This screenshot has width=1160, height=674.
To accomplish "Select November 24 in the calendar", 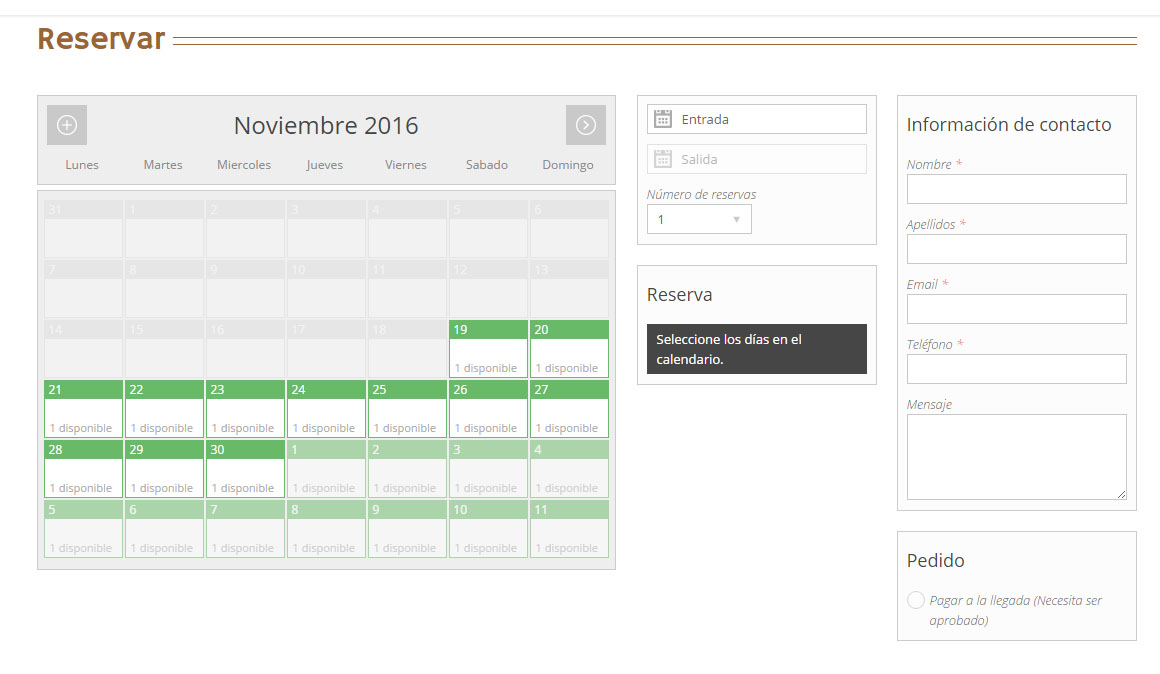I will [326, 409].
